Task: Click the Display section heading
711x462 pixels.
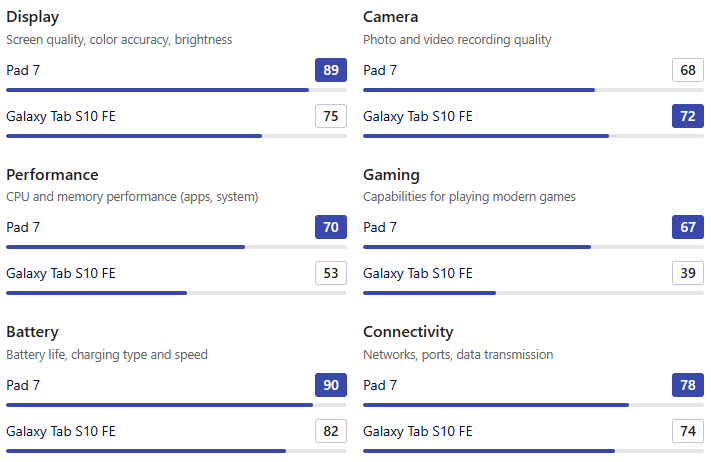Action: point(33,17)
